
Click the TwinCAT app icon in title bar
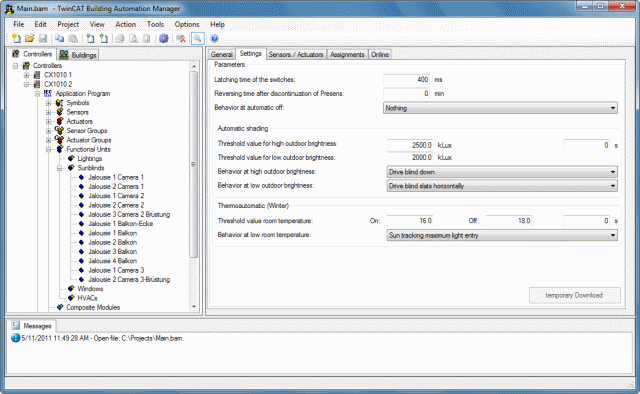coord(9,9)
